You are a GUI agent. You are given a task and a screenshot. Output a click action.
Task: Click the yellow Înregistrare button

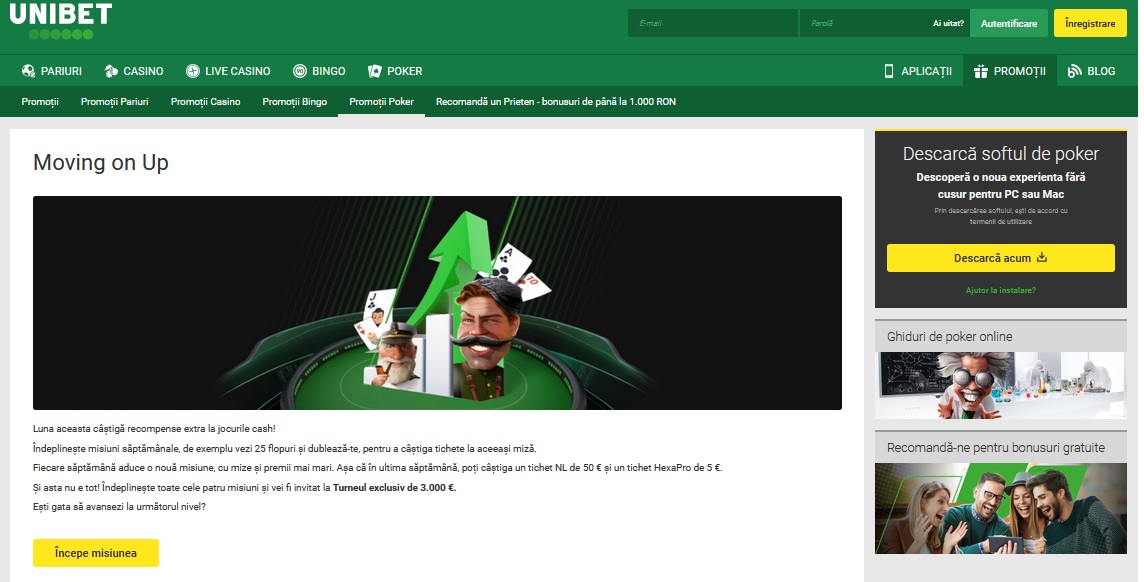(1090, 23)
